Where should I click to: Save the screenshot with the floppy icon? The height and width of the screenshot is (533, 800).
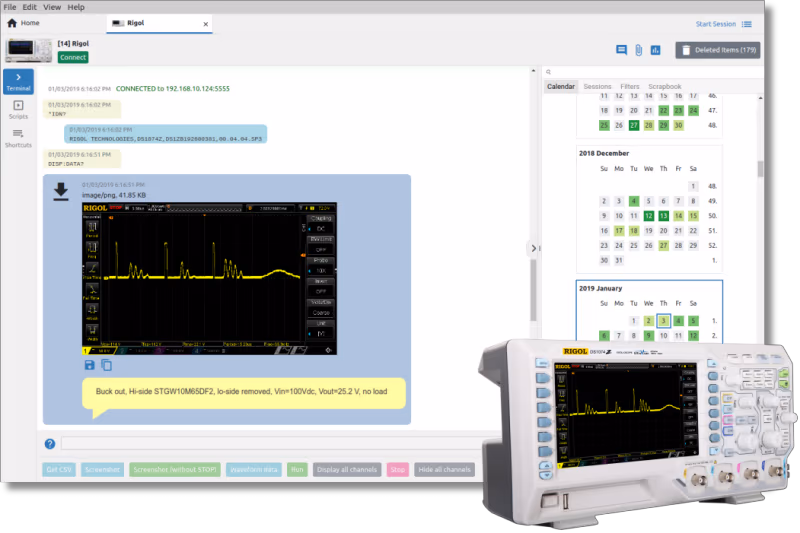[89, 365]
